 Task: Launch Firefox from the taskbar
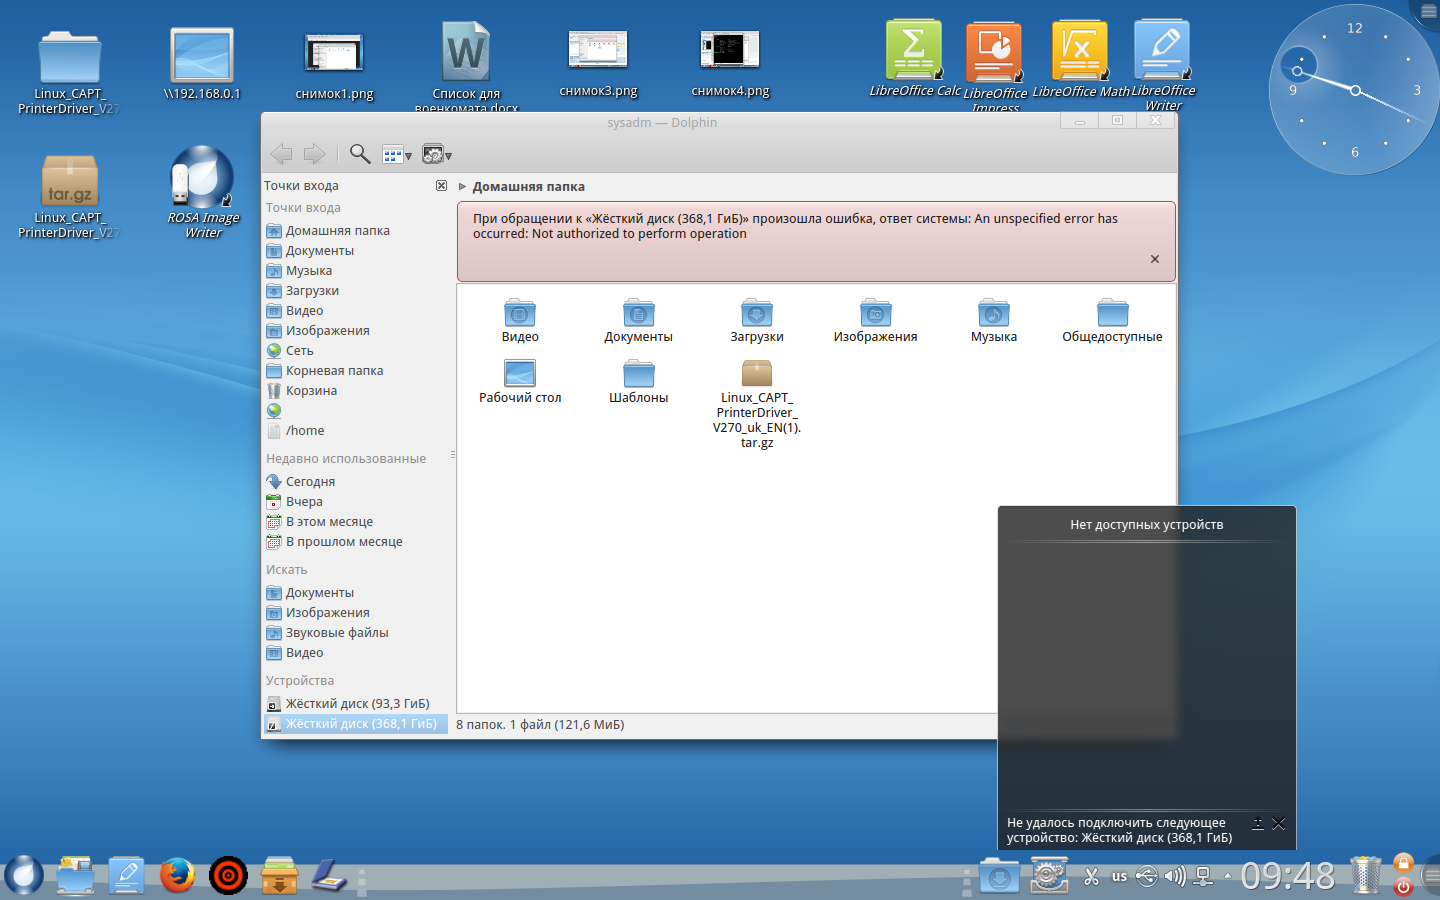pyautogui.click(x=177, y=875)
